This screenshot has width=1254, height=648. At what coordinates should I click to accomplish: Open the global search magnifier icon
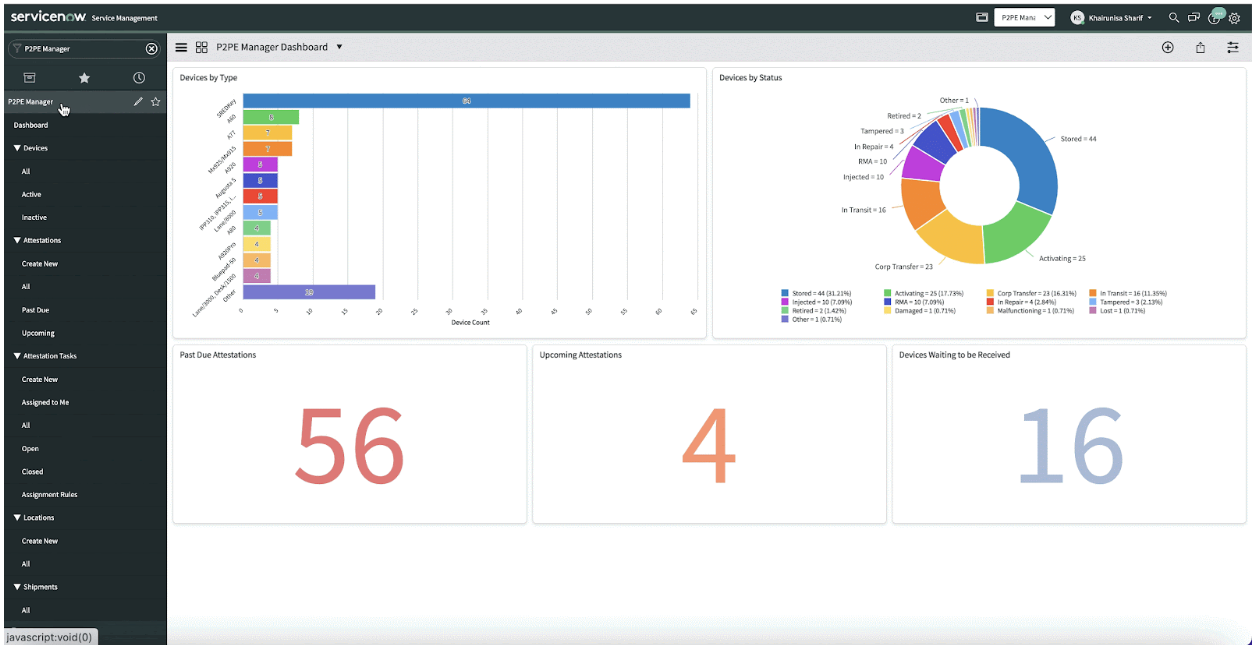1174,17
